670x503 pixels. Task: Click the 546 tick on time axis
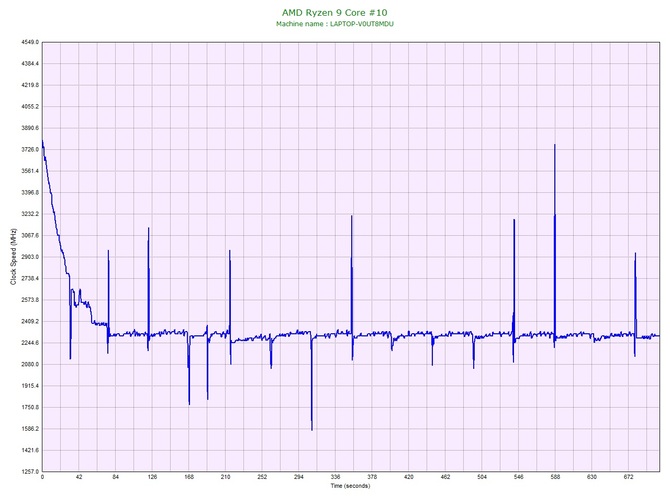coord(519,477)
